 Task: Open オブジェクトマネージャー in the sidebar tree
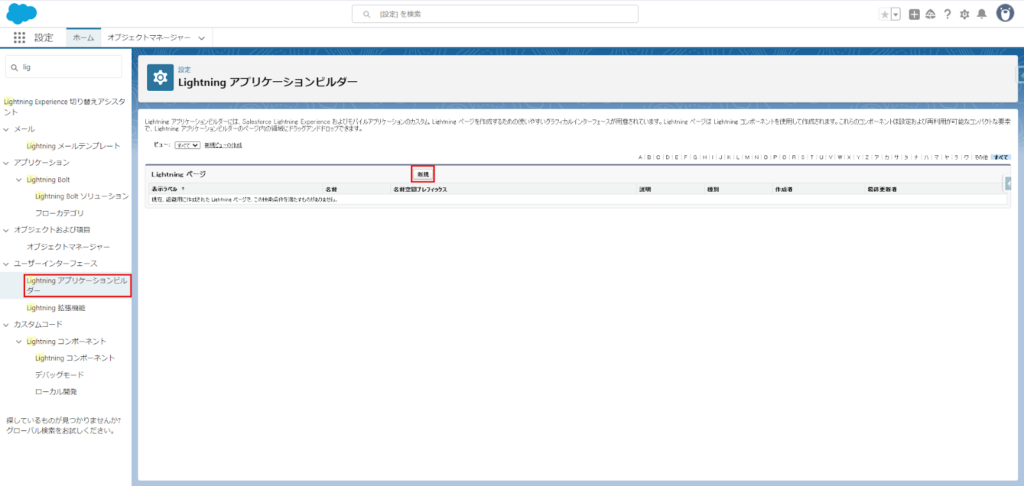[x=68, y=247]
